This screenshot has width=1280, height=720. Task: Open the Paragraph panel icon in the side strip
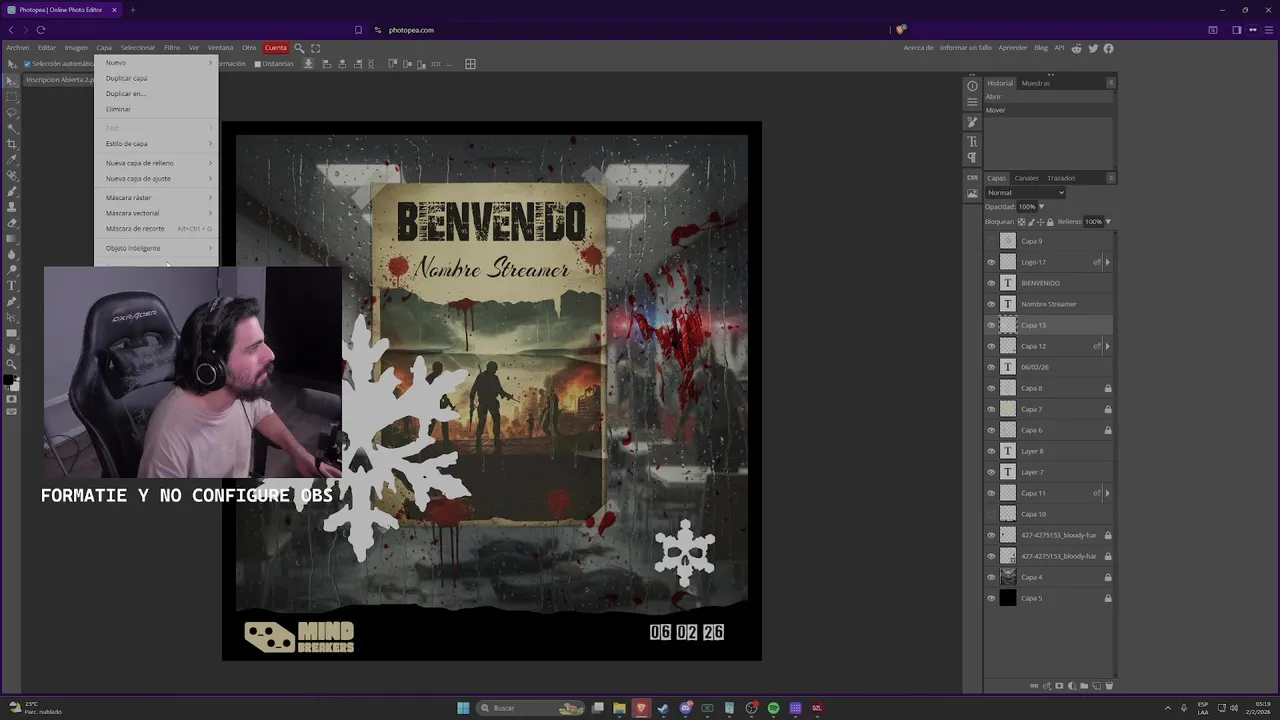pyautogui.click(x=972, y=157)
